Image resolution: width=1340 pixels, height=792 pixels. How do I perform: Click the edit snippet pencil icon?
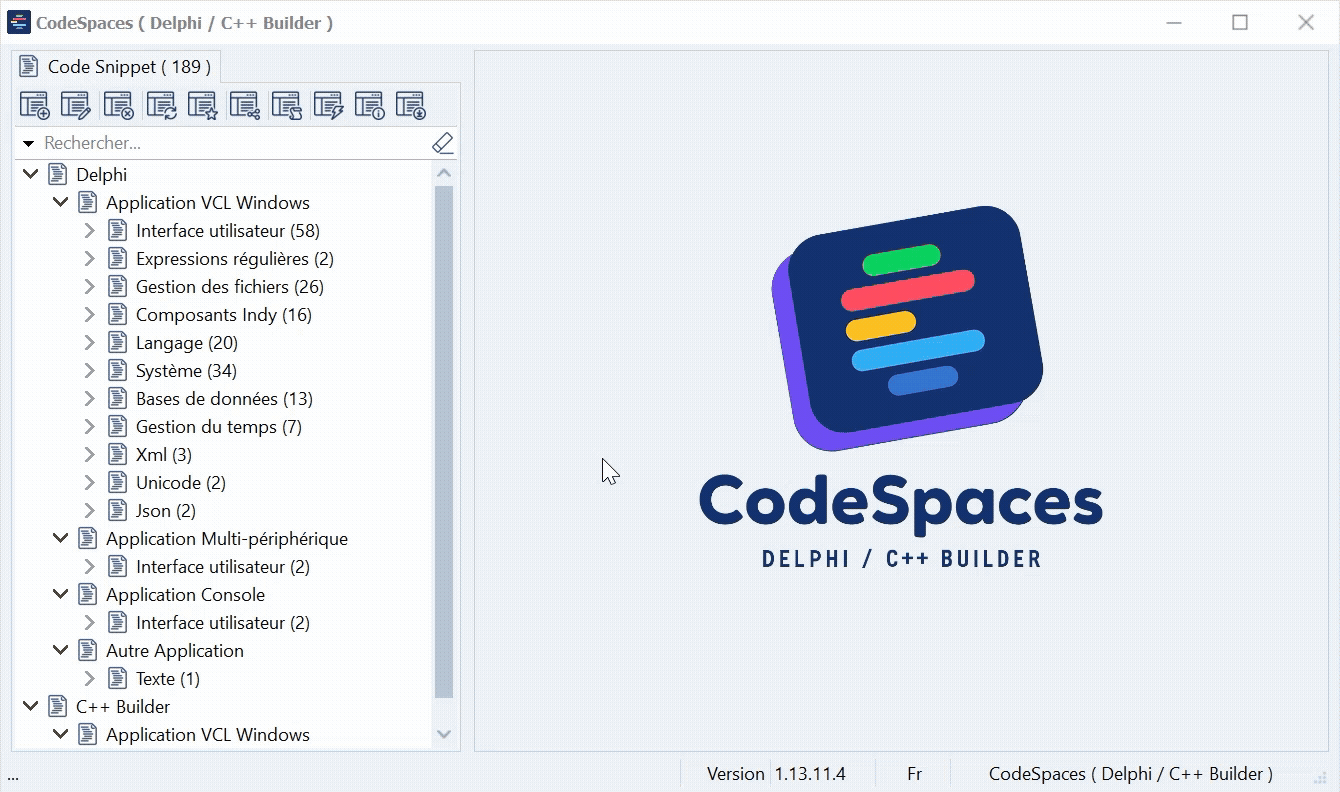pos(76,105)
